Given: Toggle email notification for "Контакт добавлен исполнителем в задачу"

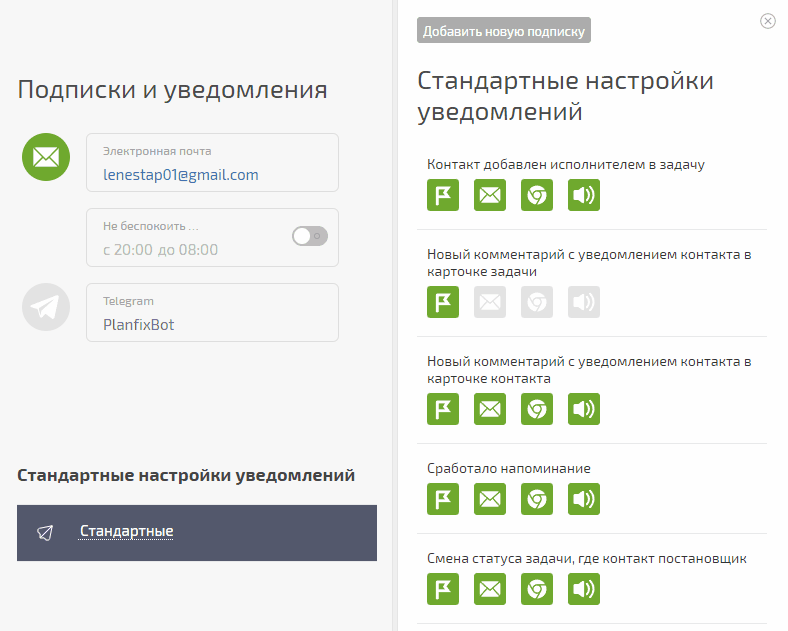Looking at the screenshot, I should coord(490,195).
